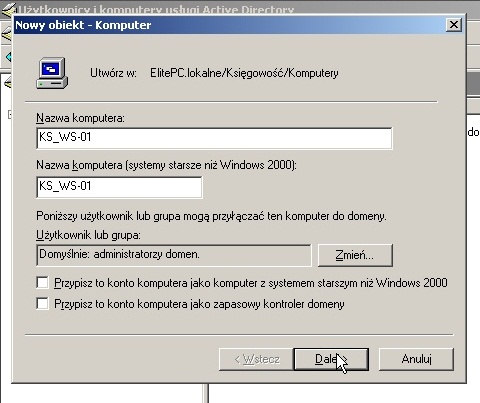
Task: Click the pre-Windows 2000 computer name field
Action: click(x=119, y=187)
